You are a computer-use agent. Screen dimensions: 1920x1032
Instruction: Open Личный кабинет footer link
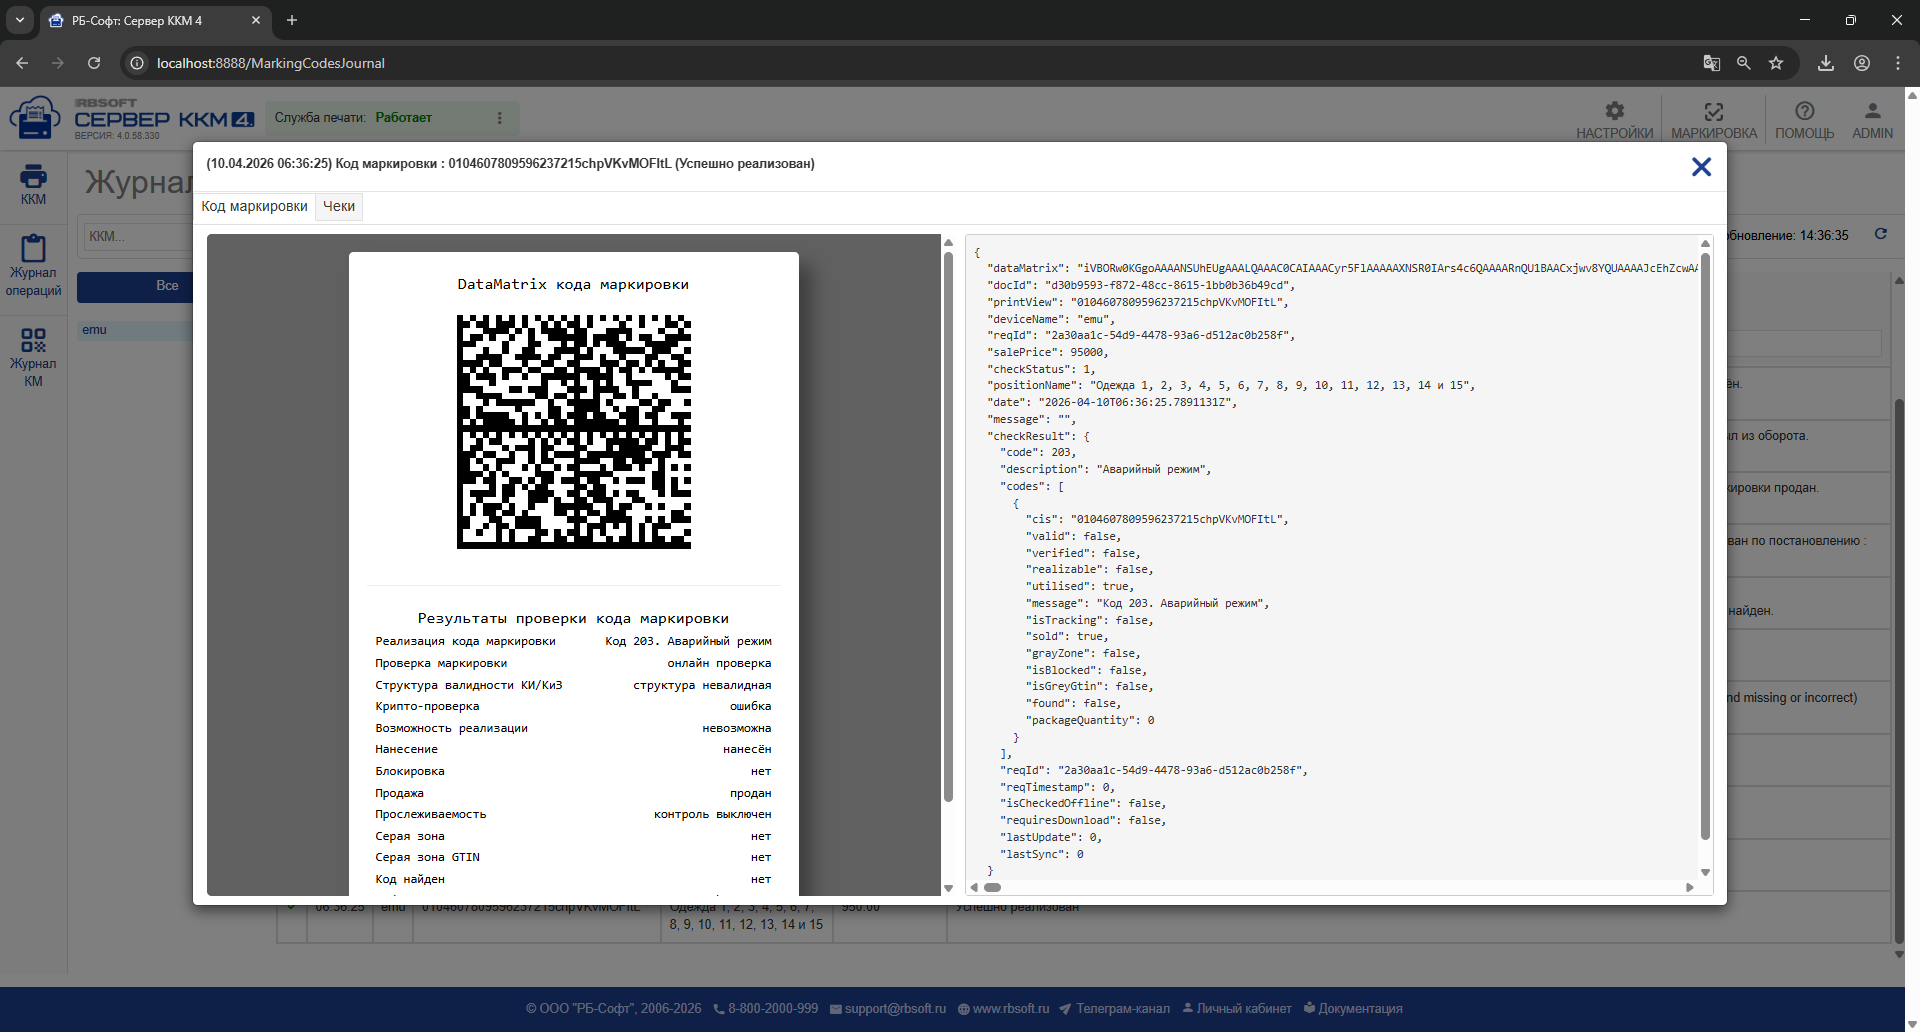pos(1237,1009)
